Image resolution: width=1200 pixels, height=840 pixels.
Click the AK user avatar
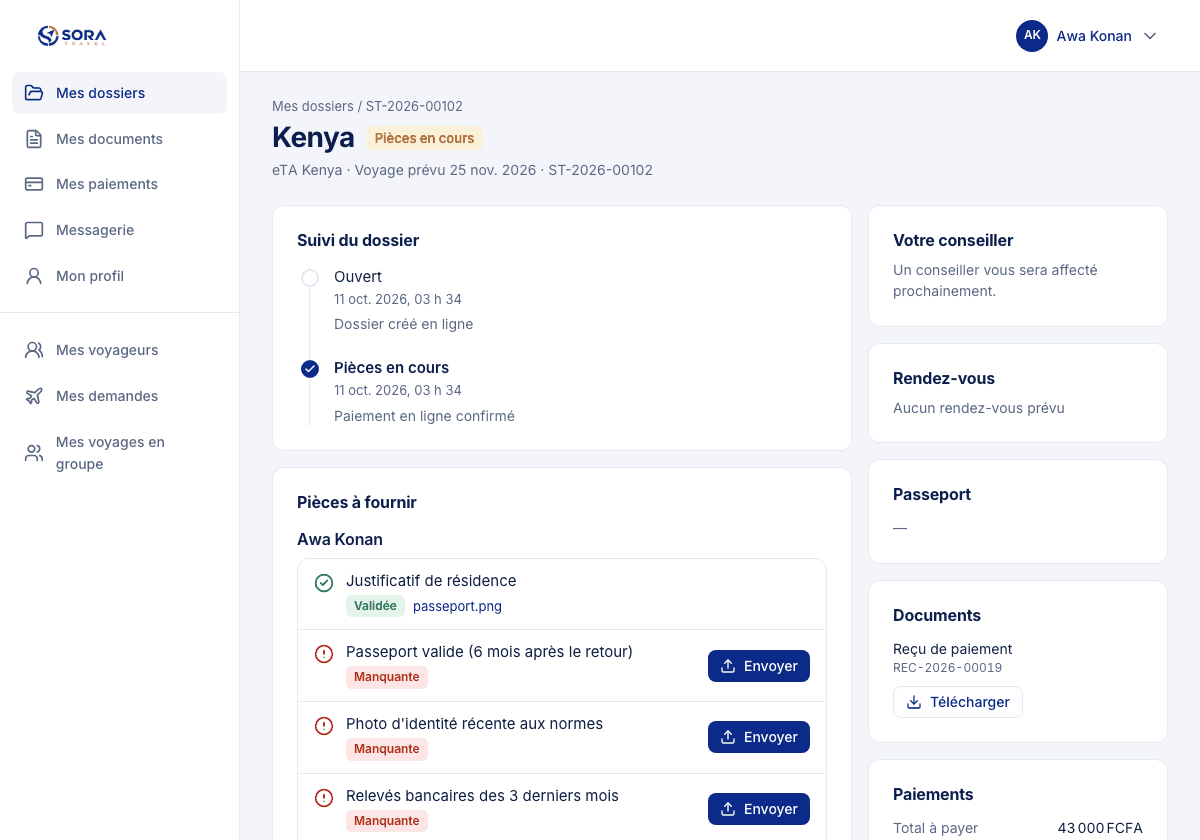pos(1032,36)
